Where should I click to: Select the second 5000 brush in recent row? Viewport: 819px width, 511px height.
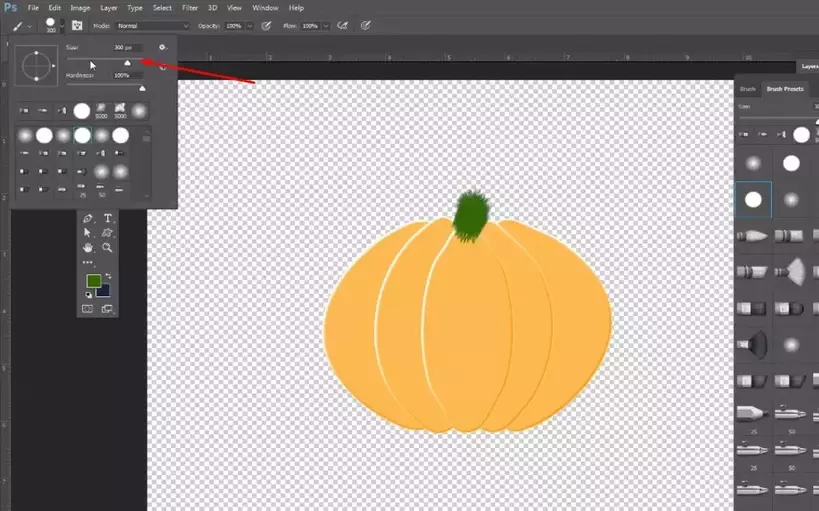point(120,111)
